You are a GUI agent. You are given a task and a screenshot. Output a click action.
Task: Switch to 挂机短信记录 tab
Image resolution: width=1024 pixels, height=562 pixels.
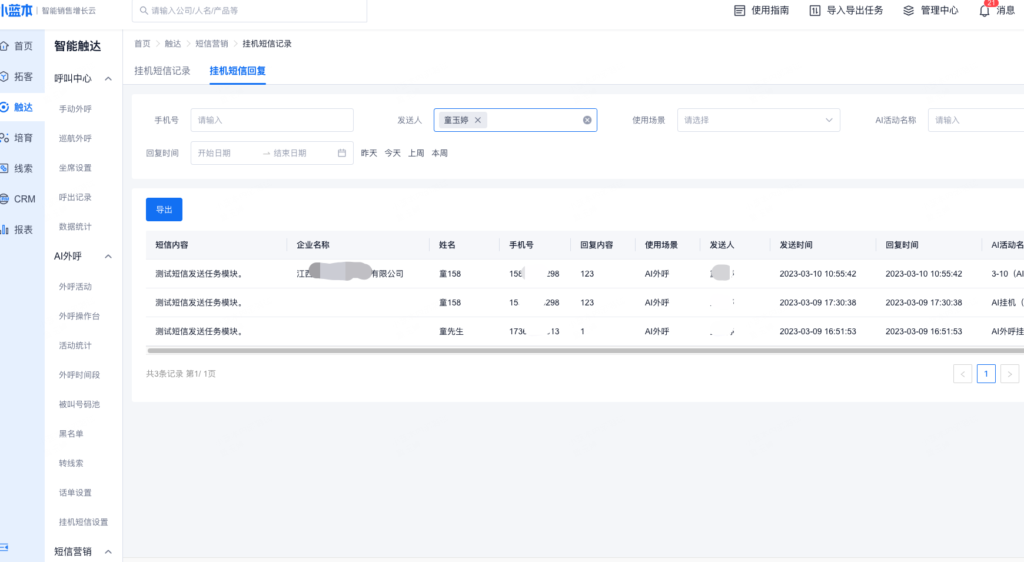162,71
